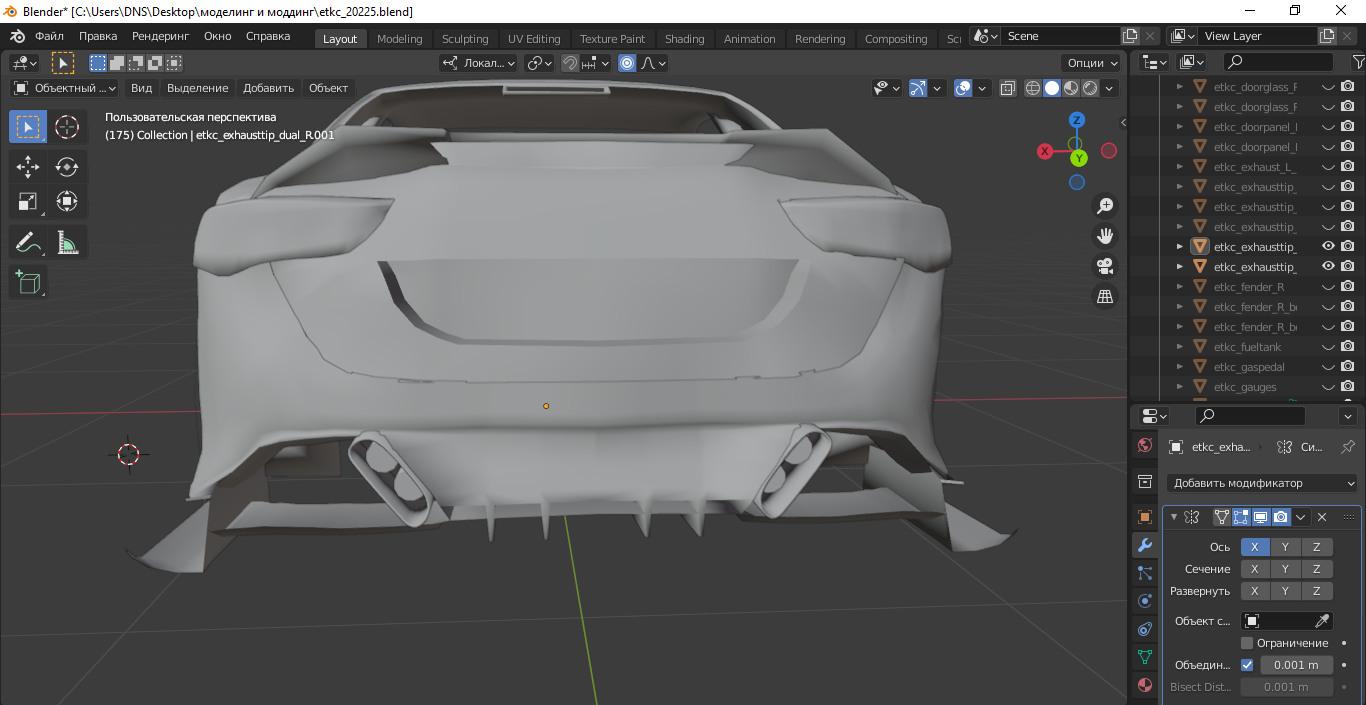
Task: Open the Опции options button
Action: (x=1092, y=63)
